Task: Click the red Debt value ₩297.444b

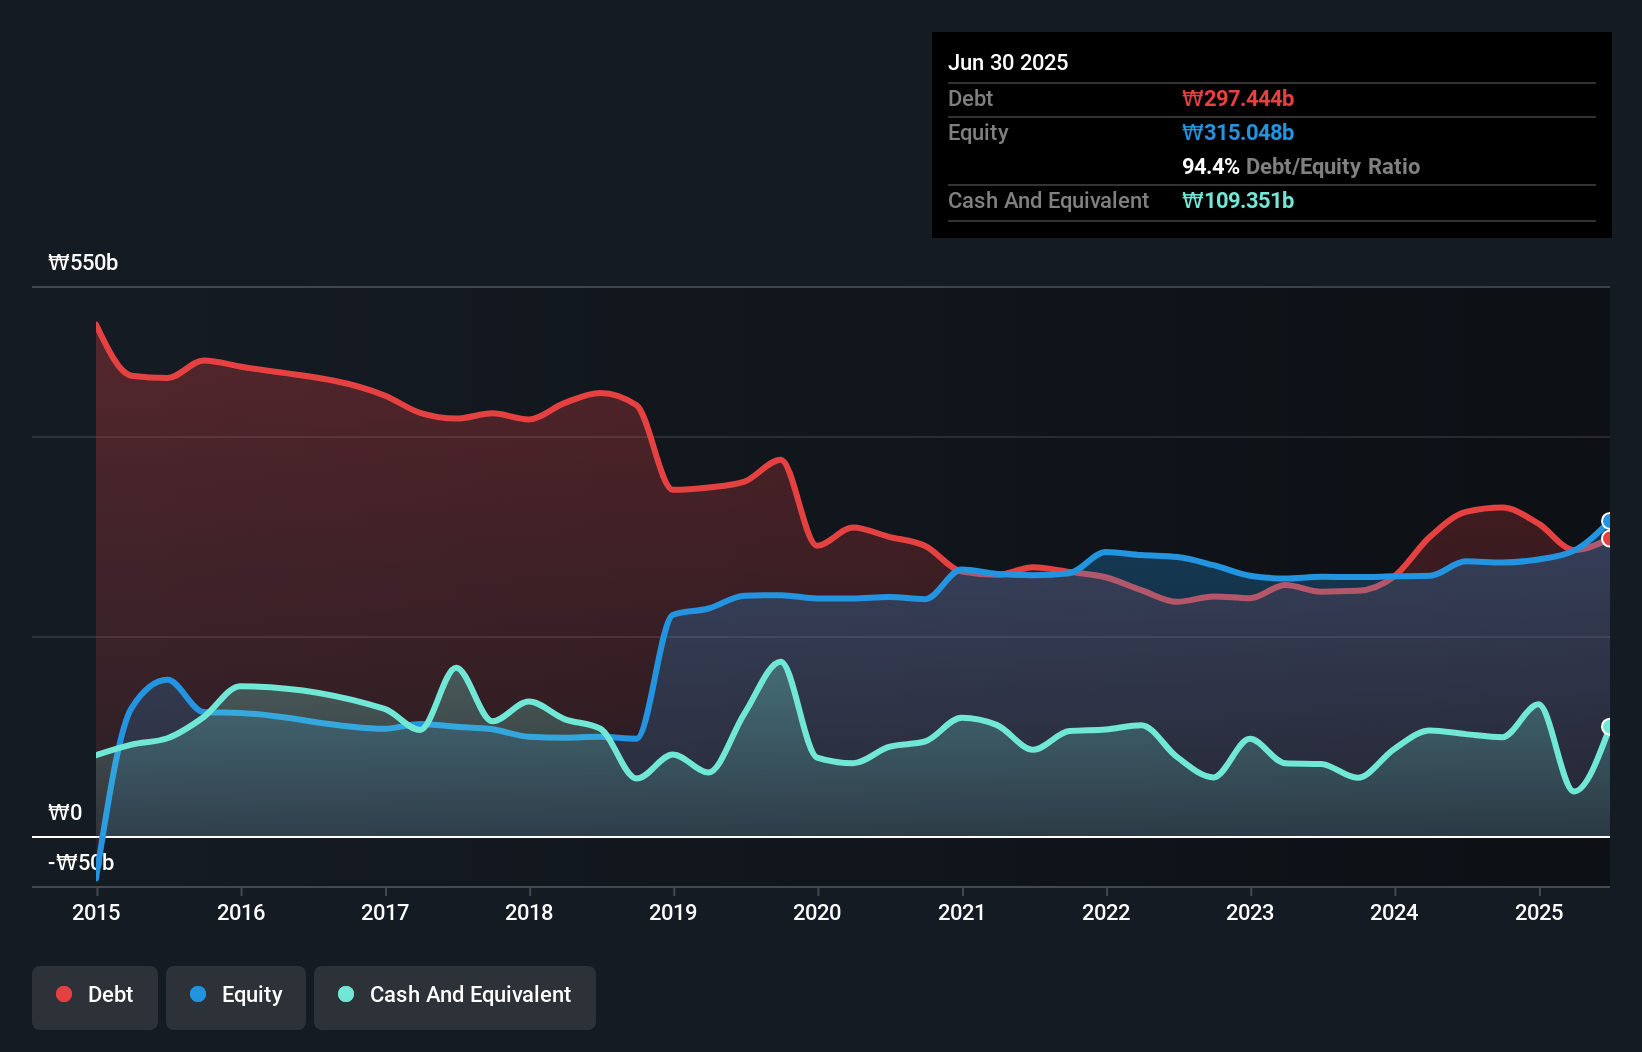Action: 1238,98
